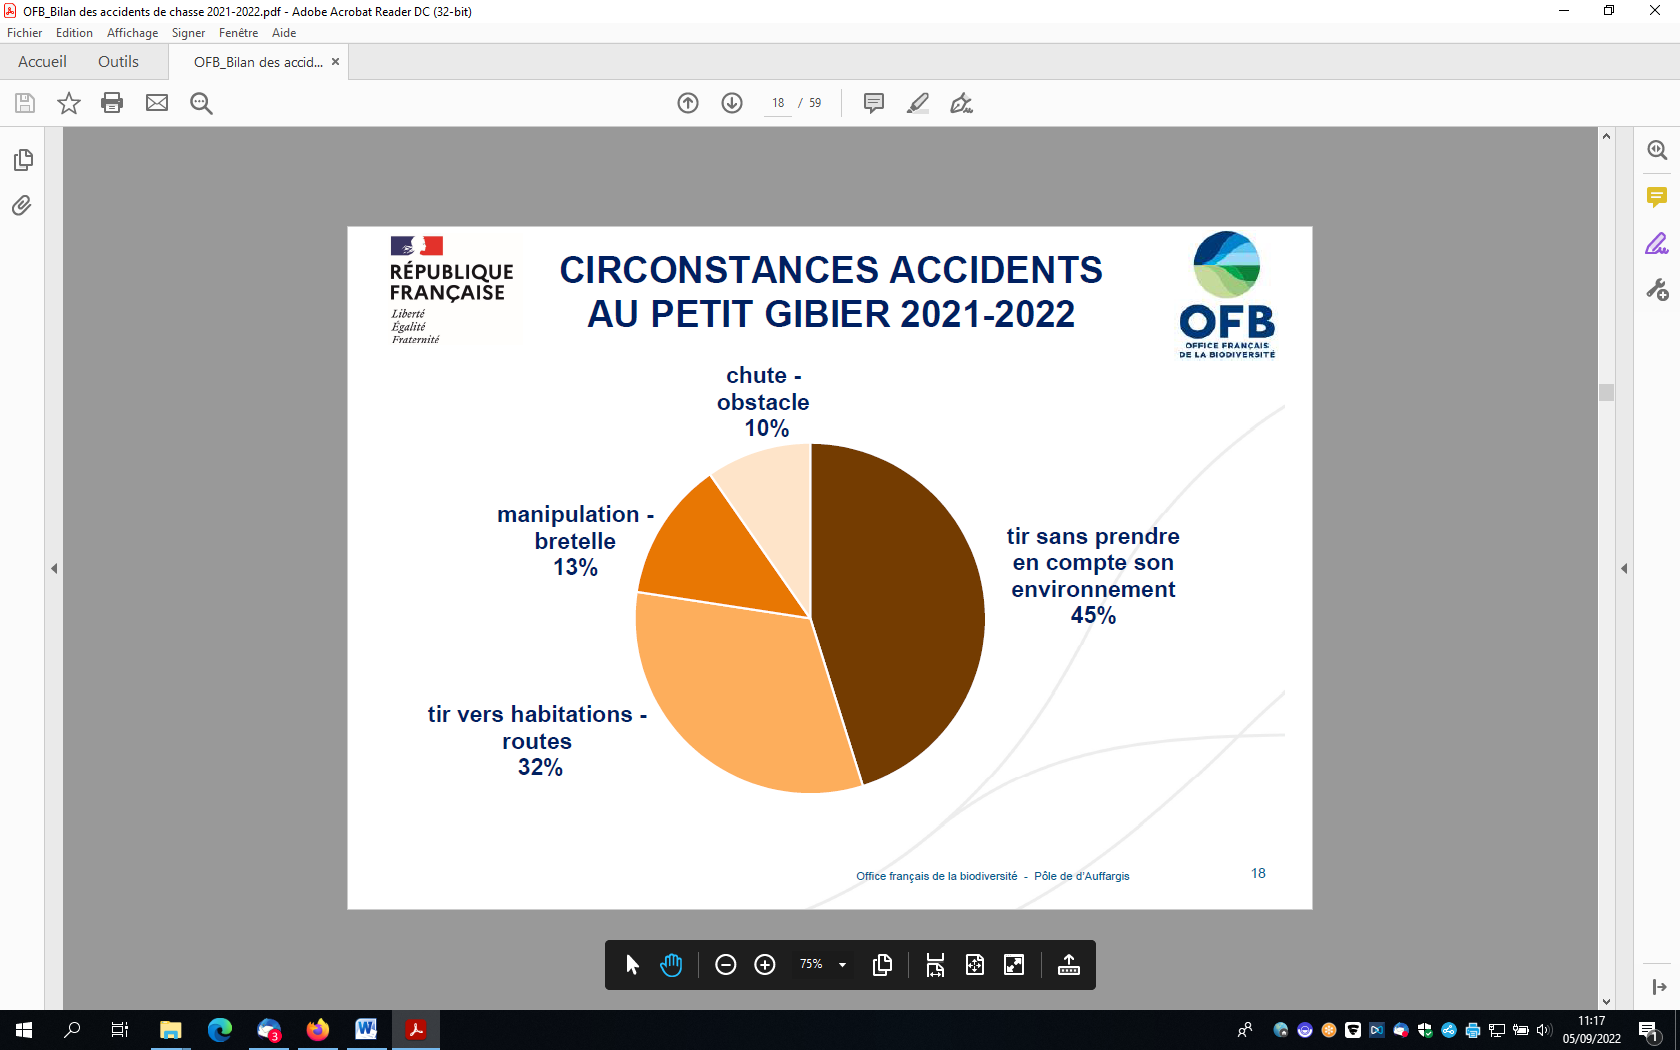Open attachments paperclip panel
Viewport: 1680px width, 1050px height.
(x=22, y=206)
